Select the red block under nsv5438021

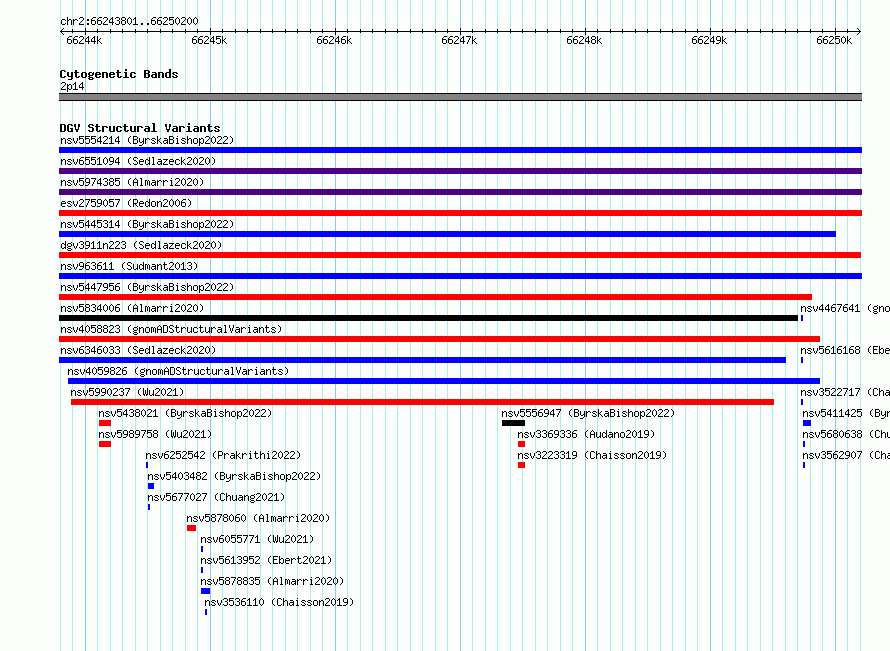(x=105, y=423)
